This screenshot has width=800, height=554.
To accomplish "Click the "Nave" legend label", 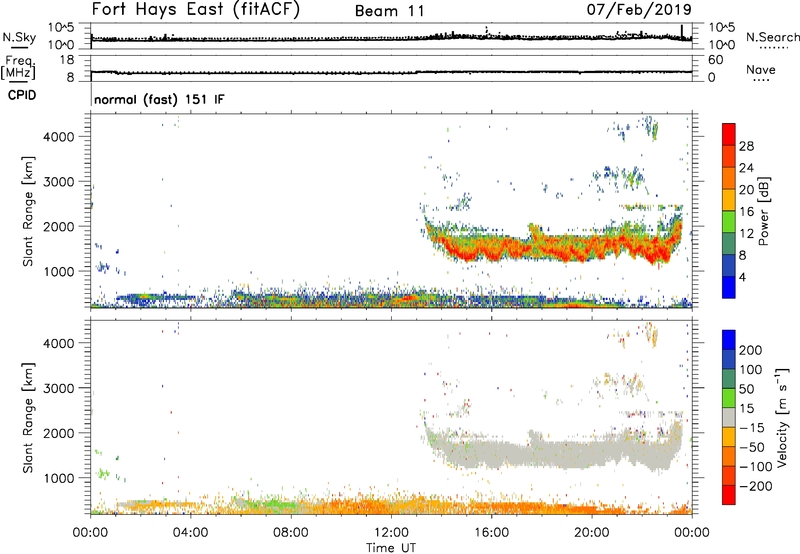I will (x=760, y=70).
